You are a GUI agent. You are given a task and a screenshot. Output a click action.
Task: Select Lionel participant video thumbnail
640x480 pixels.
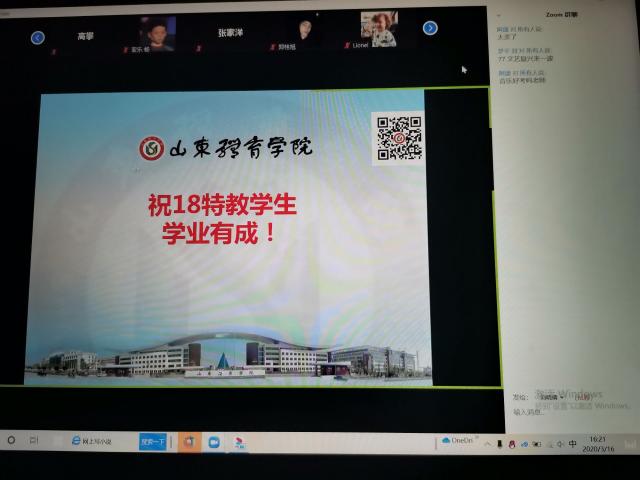pyautogui.click(x=379, y=29)
